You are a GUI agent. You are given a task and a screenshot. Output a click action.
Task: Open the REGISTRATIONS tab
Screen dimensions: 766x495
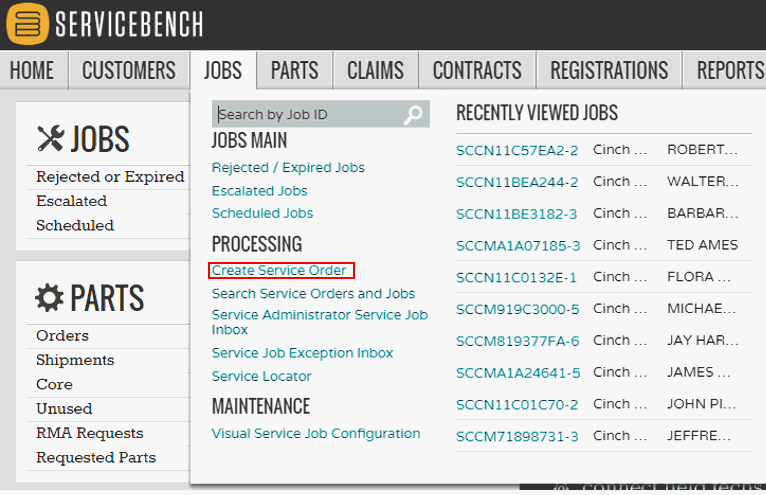coord(609,70)
